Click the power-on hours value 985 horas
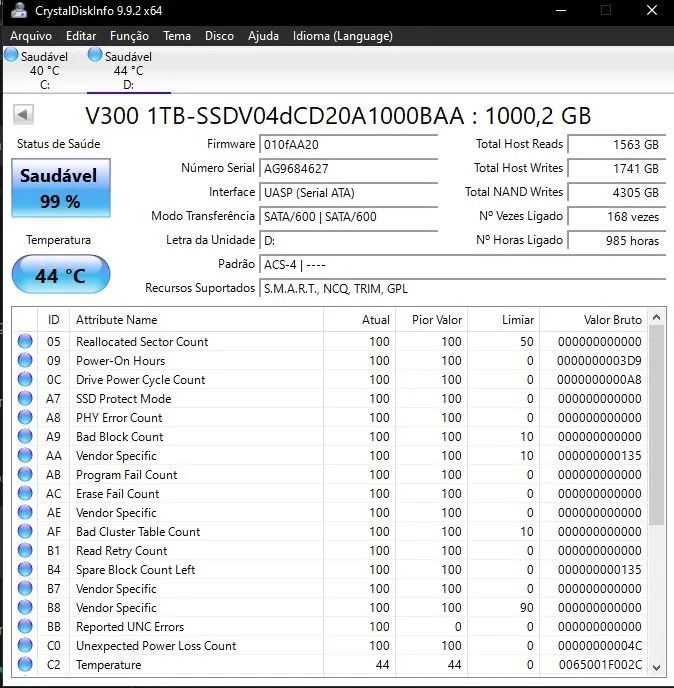Screen dimensions: 674x688 click(x=617, y=240)
